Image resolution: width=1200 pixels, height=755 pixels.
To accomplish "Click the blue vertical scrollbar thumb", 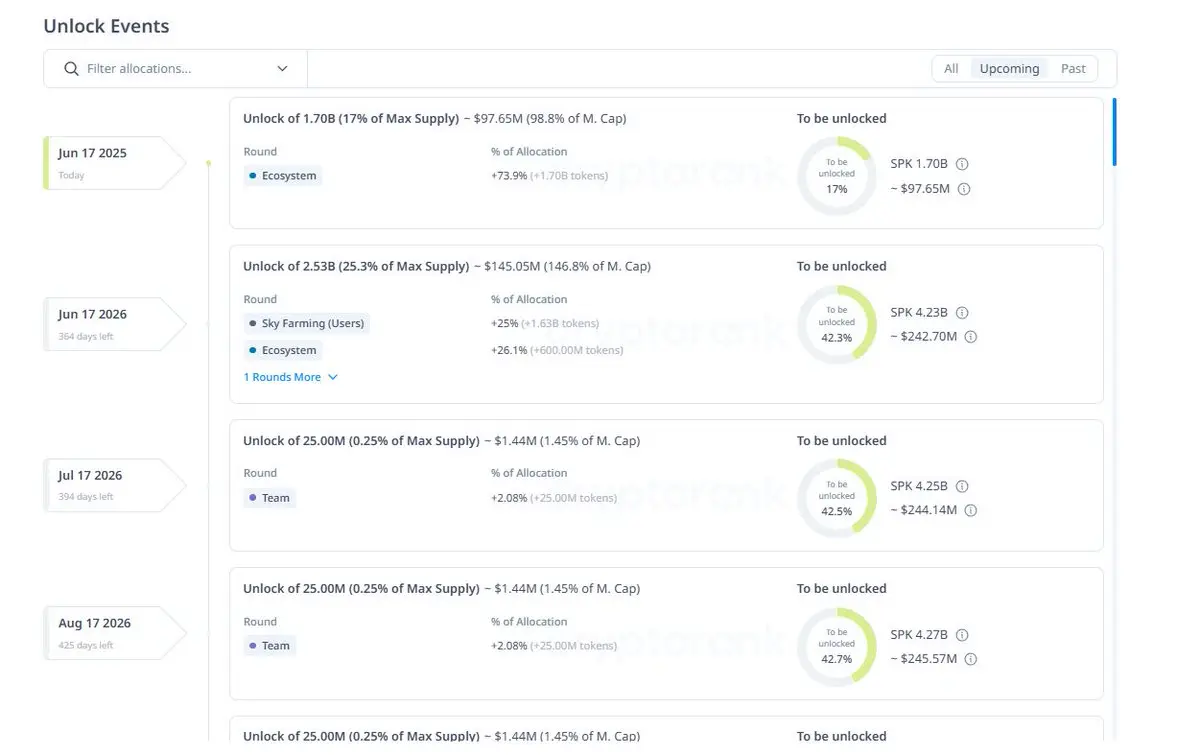I will point(1115,131).
